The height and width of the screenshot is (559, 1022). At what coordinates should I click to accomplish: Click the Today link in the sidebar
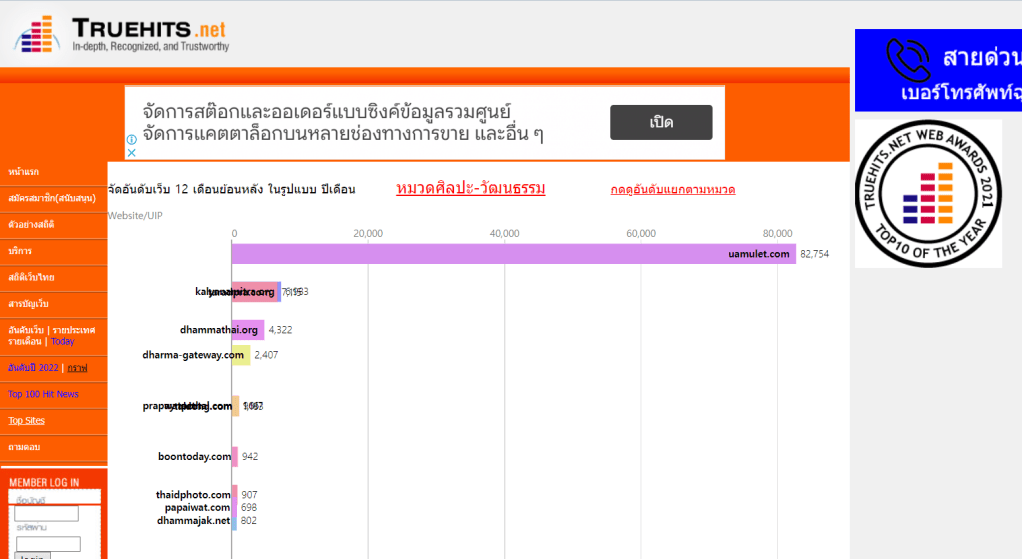click(x=62, y=341)
